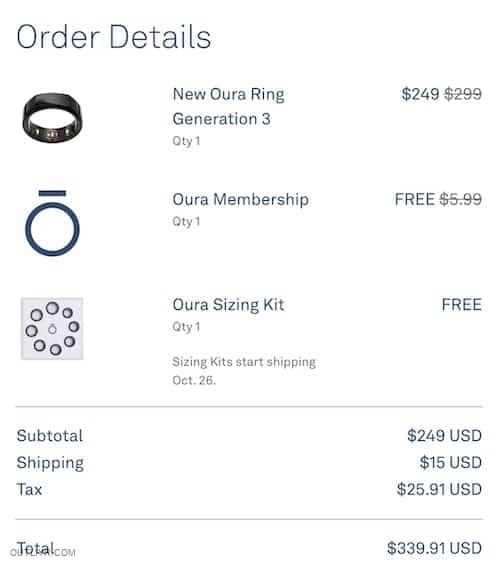Click the $25.91 USD tax amount
This screenshot has height=572, width=500.
tap(439, 489)
